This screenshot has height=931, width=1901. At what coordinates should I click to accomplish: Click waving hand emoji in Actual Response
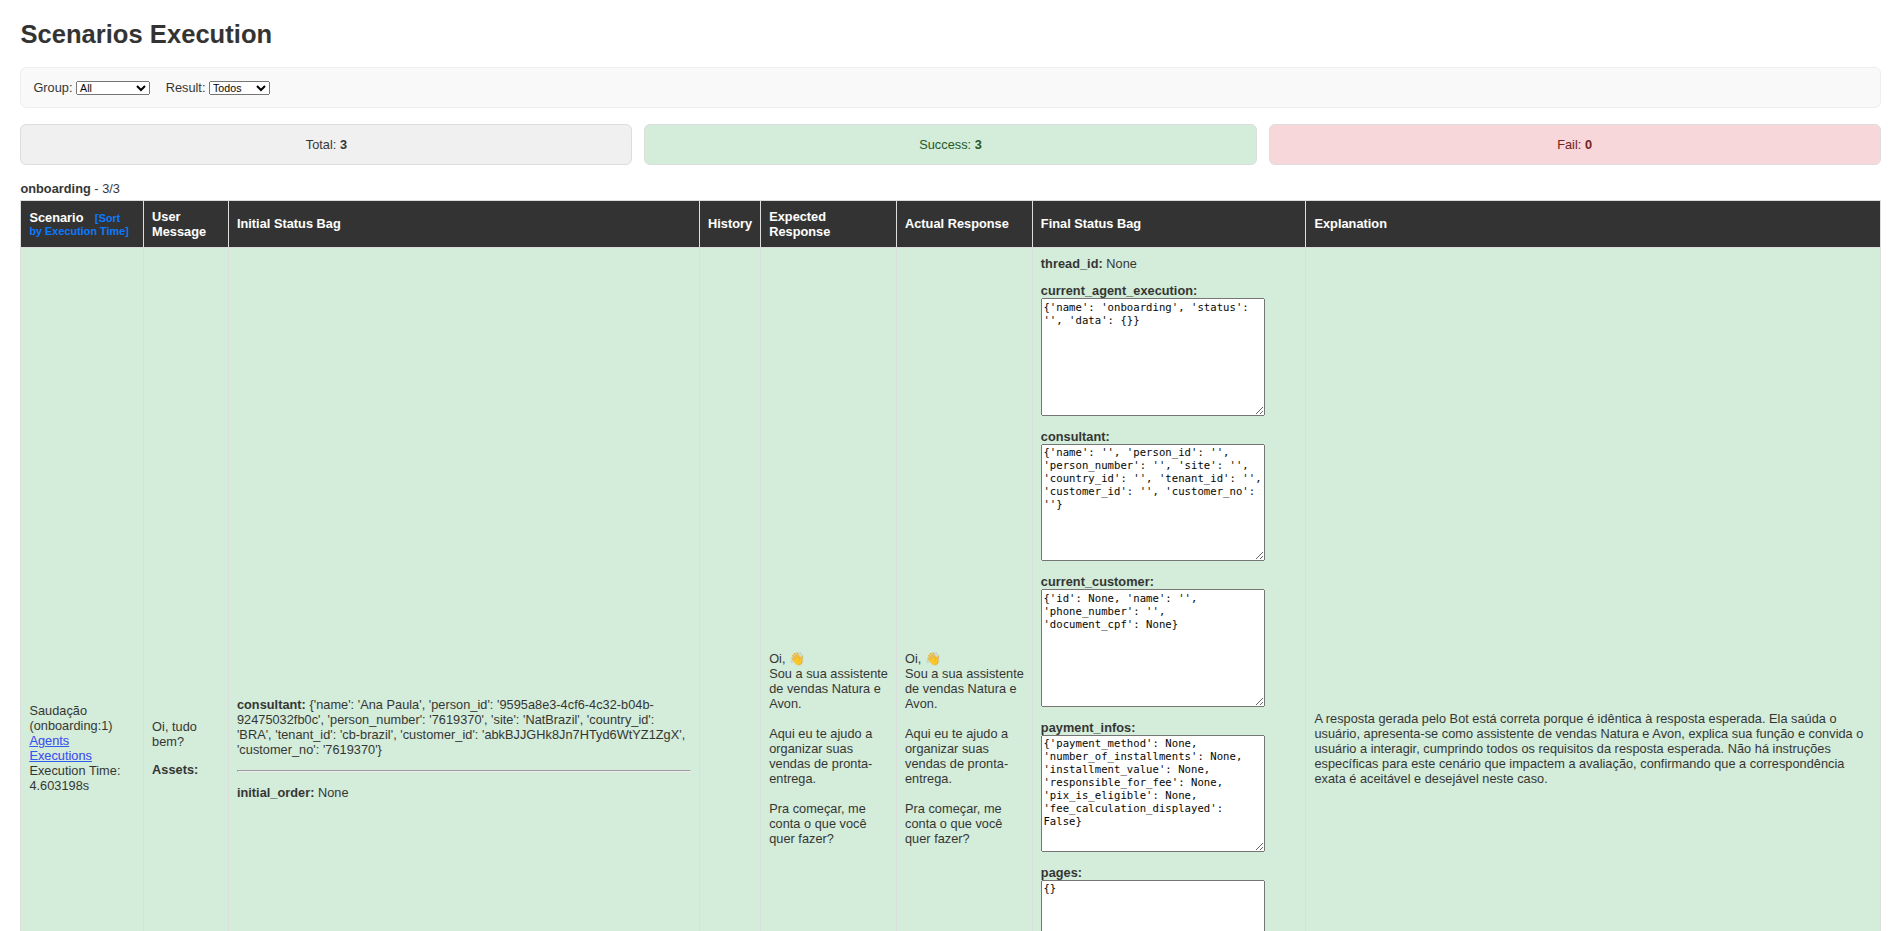pos(933,659)
